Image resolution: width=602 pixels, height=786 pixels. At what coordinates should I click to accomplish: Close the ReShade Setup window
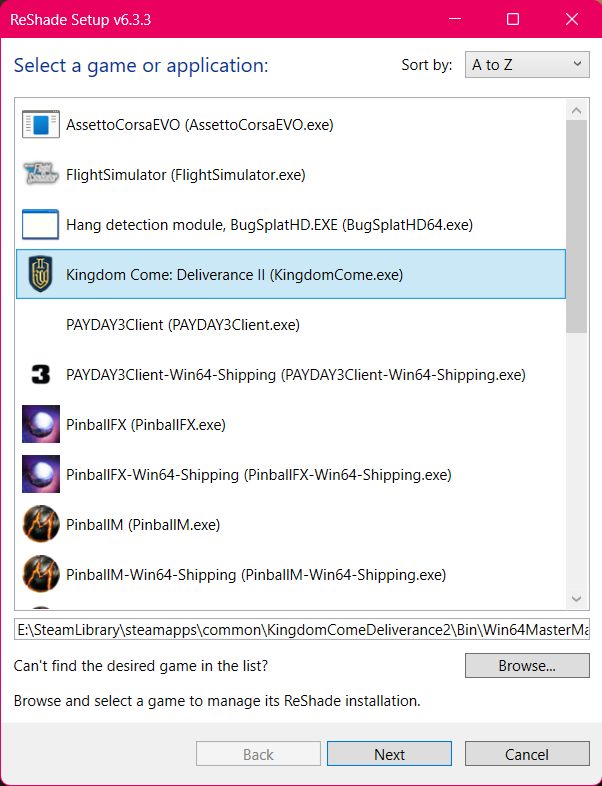pyautogui.click(x=571, y=19)
